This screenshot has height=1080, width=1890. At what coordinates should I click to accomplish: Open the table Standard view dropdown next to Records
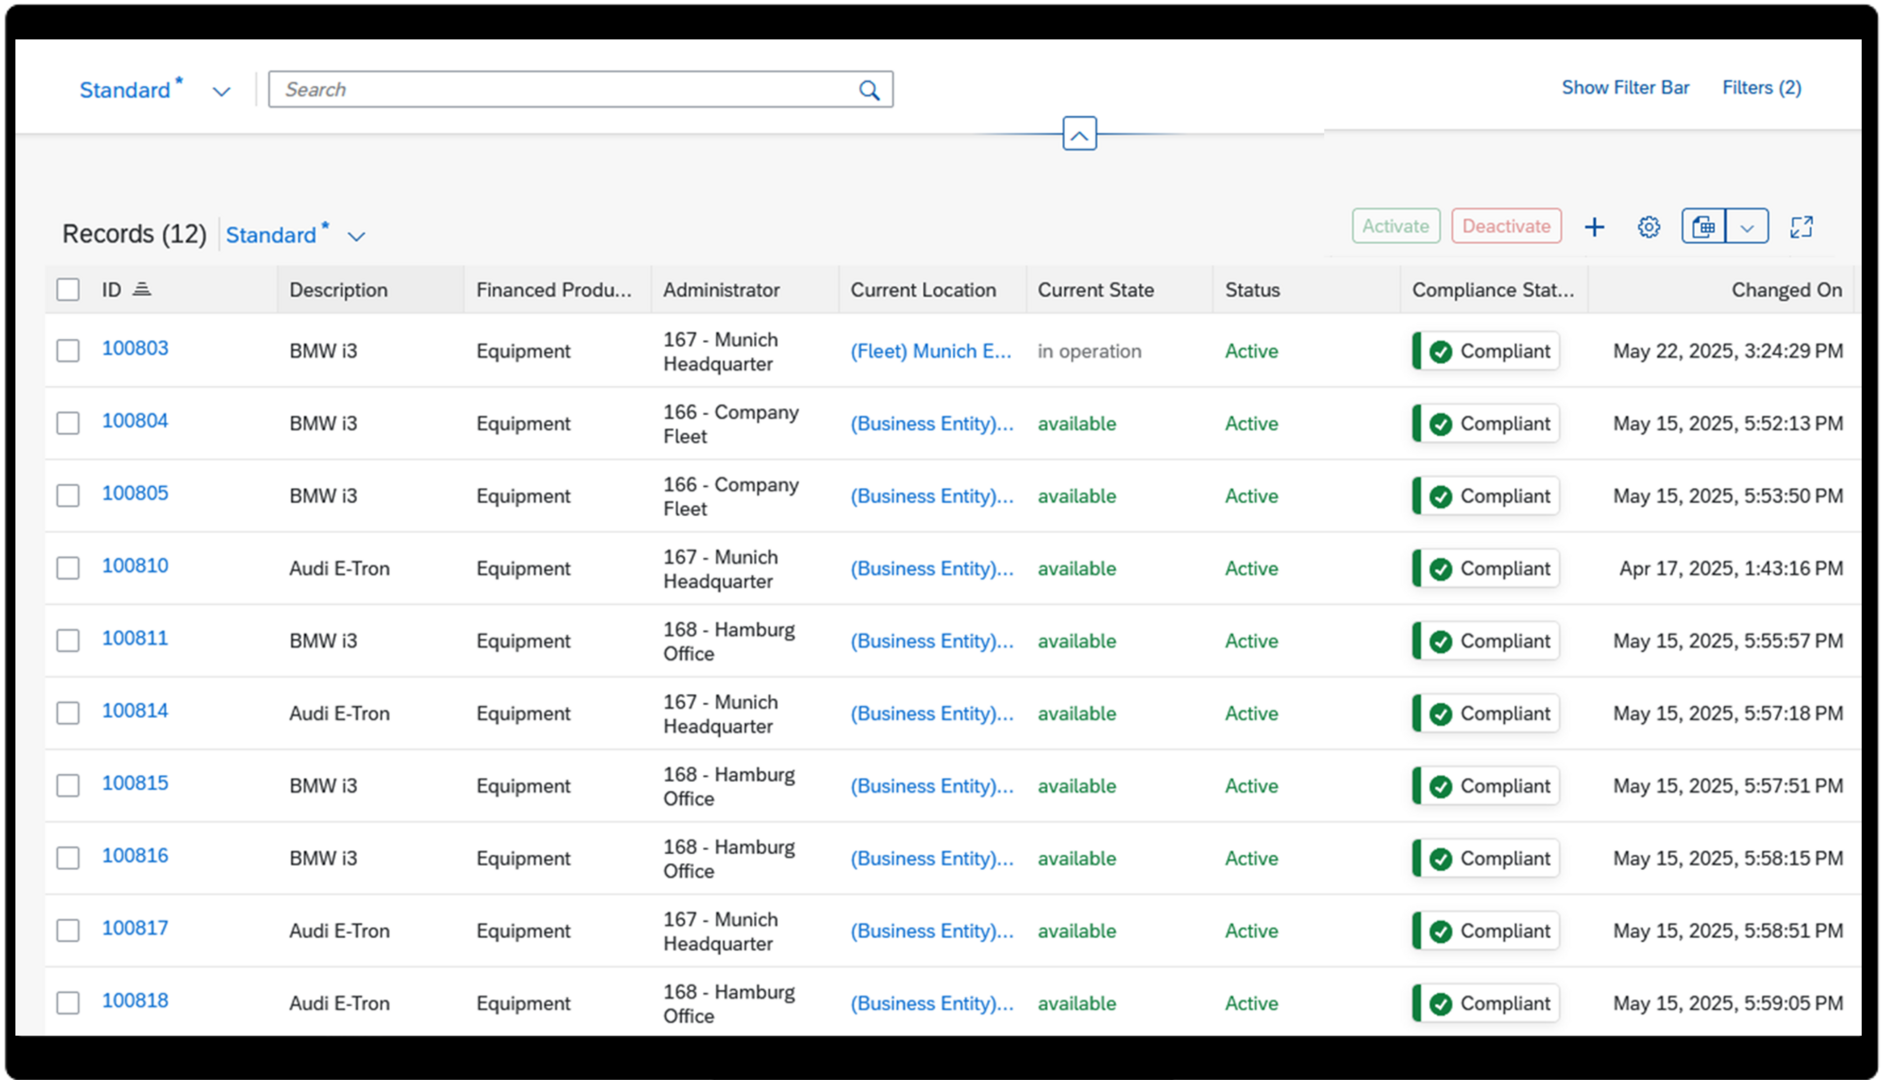point(356,236)
